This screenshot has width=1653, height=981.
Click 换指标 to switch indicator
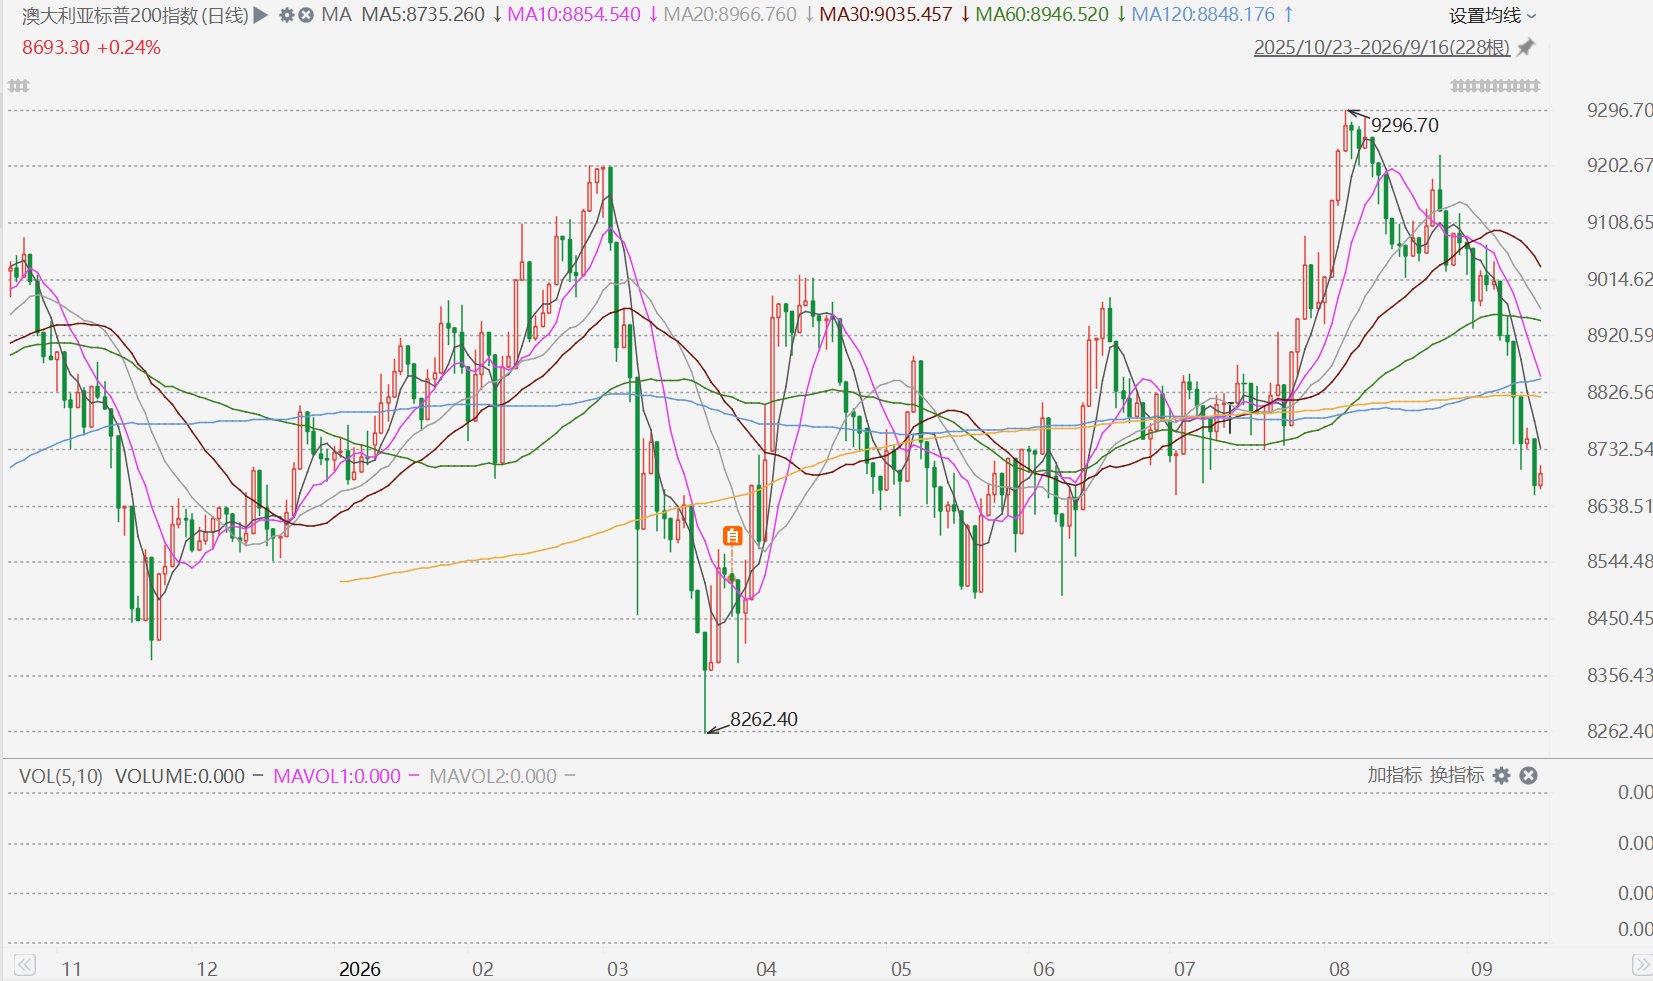1457,775
